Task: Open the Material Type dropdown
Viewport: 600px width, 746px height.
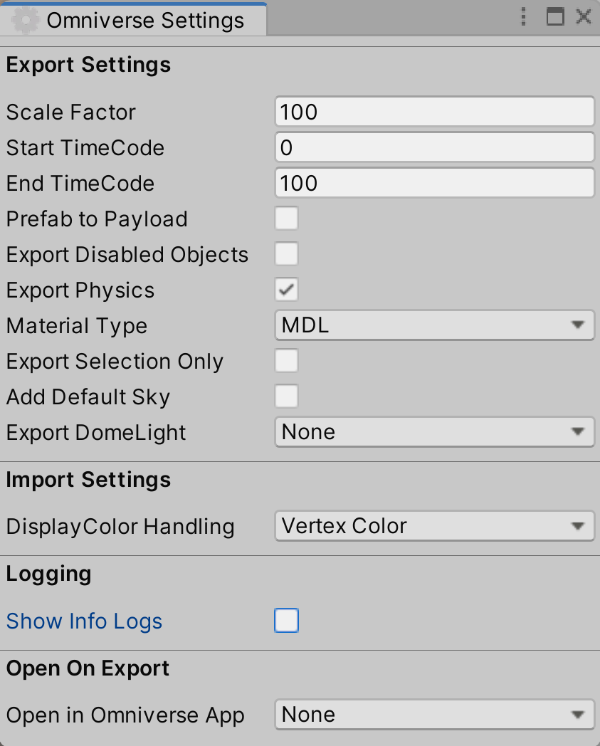Action: click(x=434, y=325)
